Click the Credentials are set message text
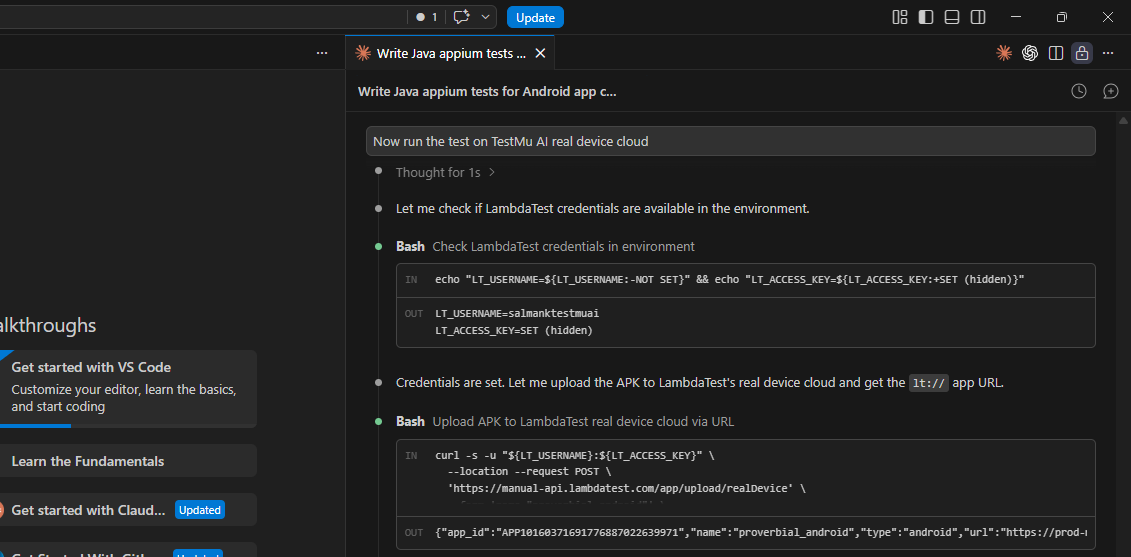This screenshot has height=557, width=1131. [x=700, y=382]
